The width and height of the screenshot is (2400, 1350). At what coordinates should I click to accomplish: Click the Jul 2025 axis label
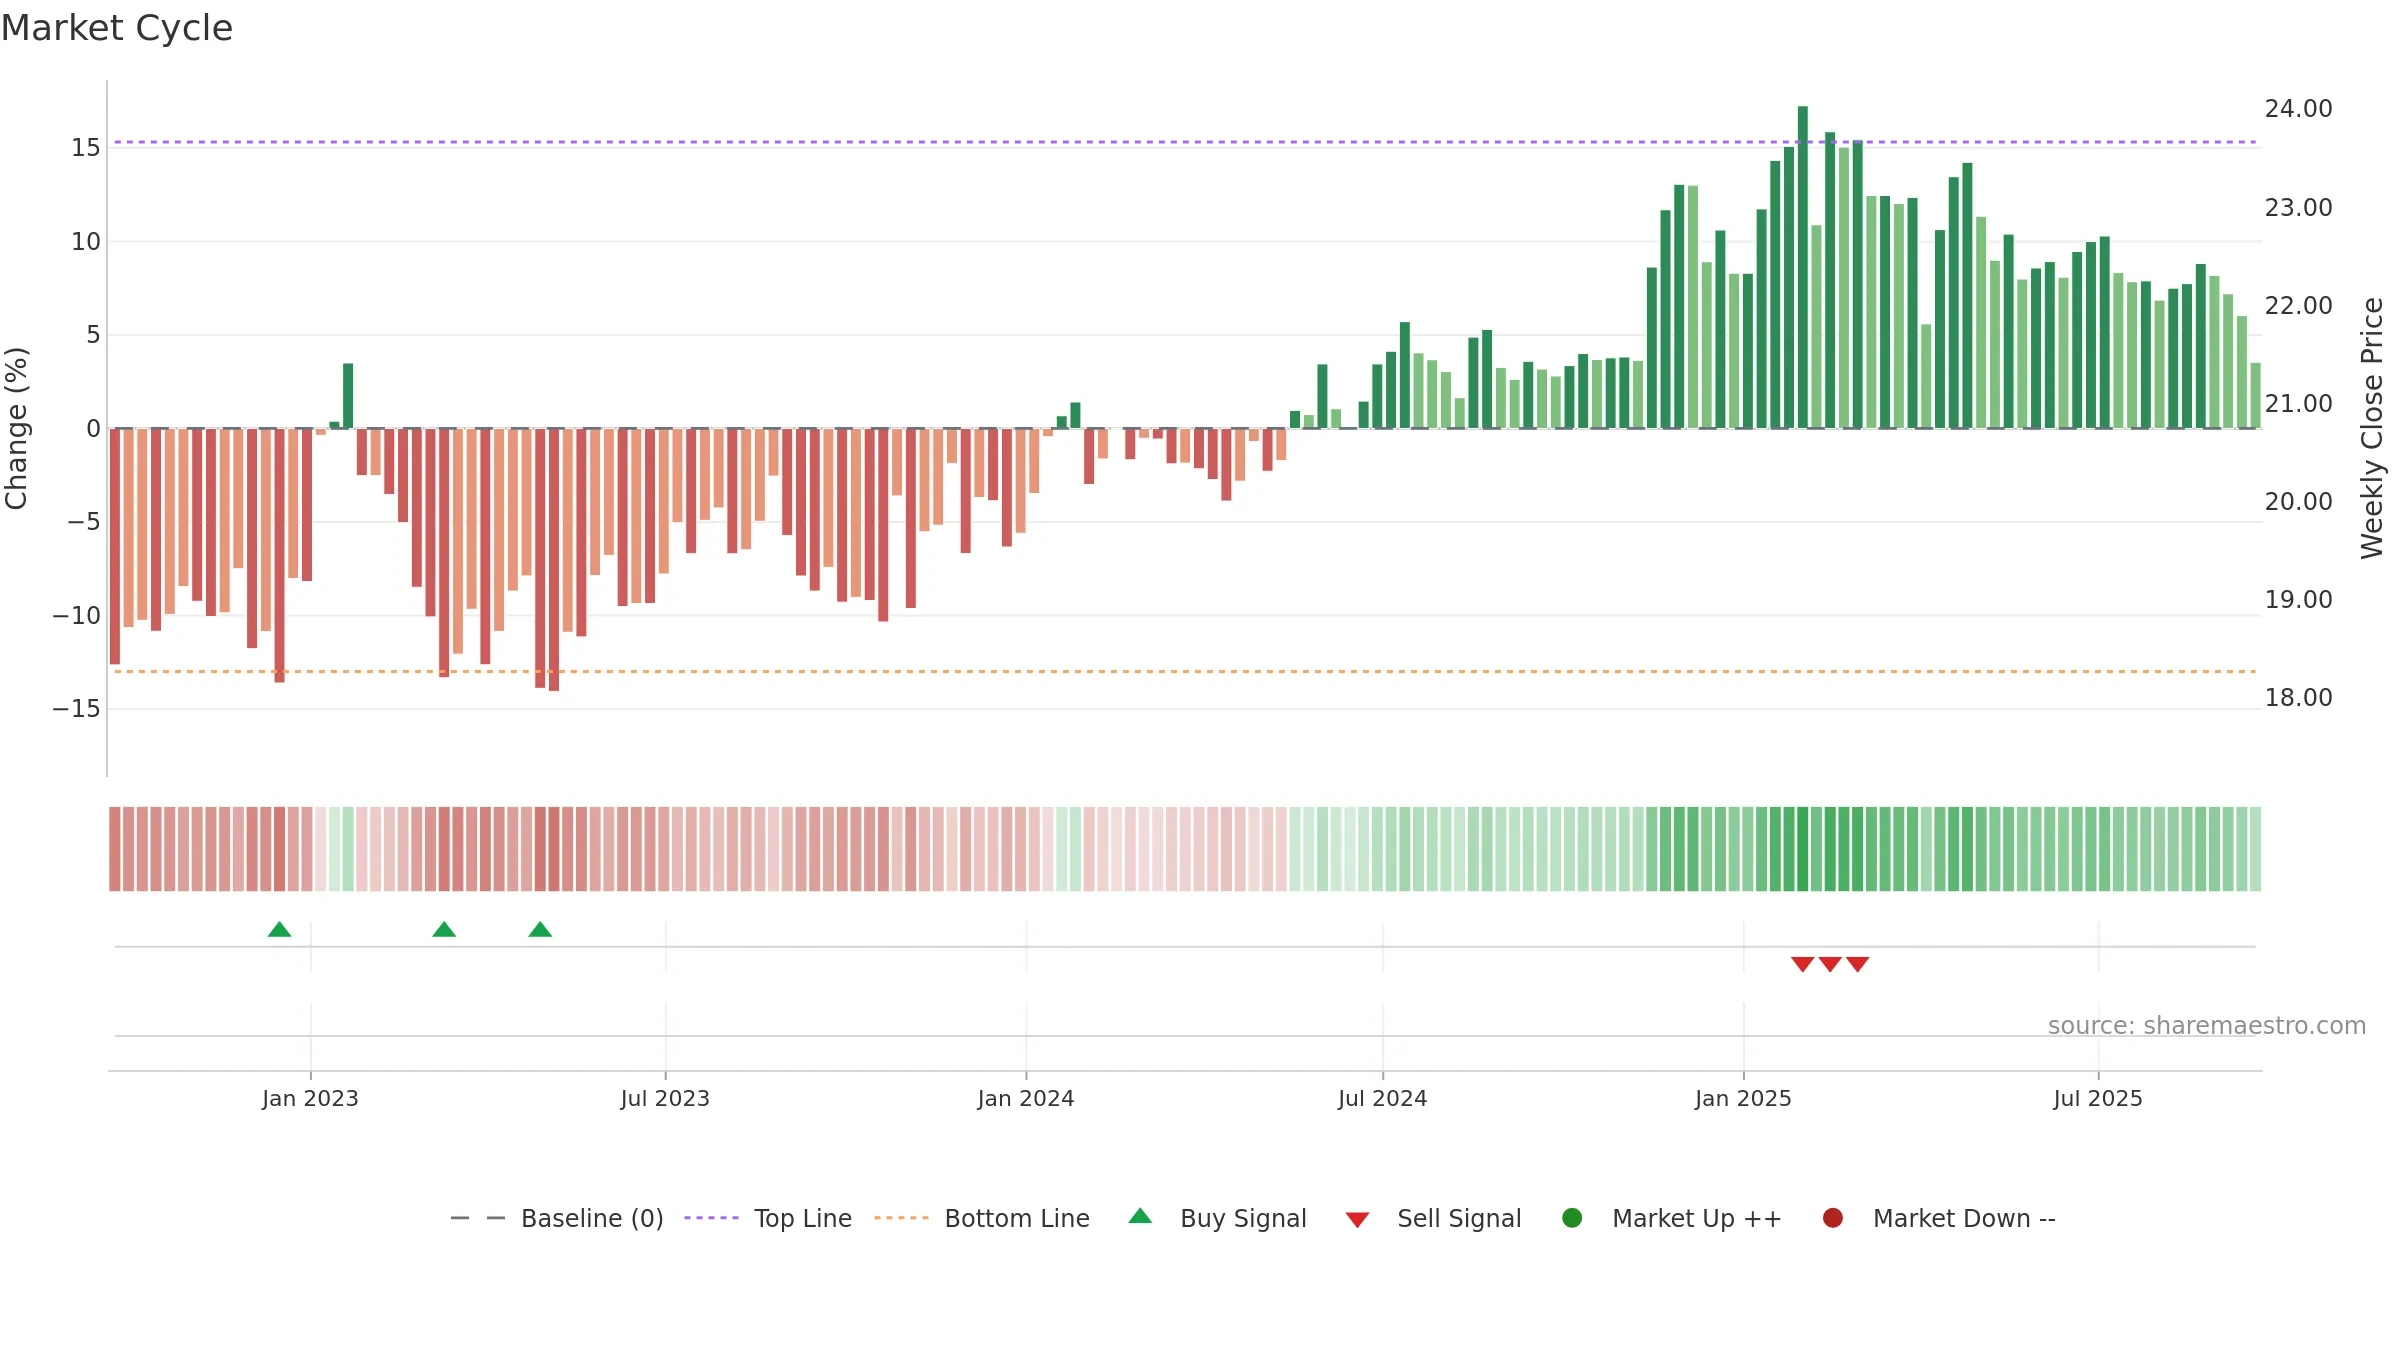2098,1099
